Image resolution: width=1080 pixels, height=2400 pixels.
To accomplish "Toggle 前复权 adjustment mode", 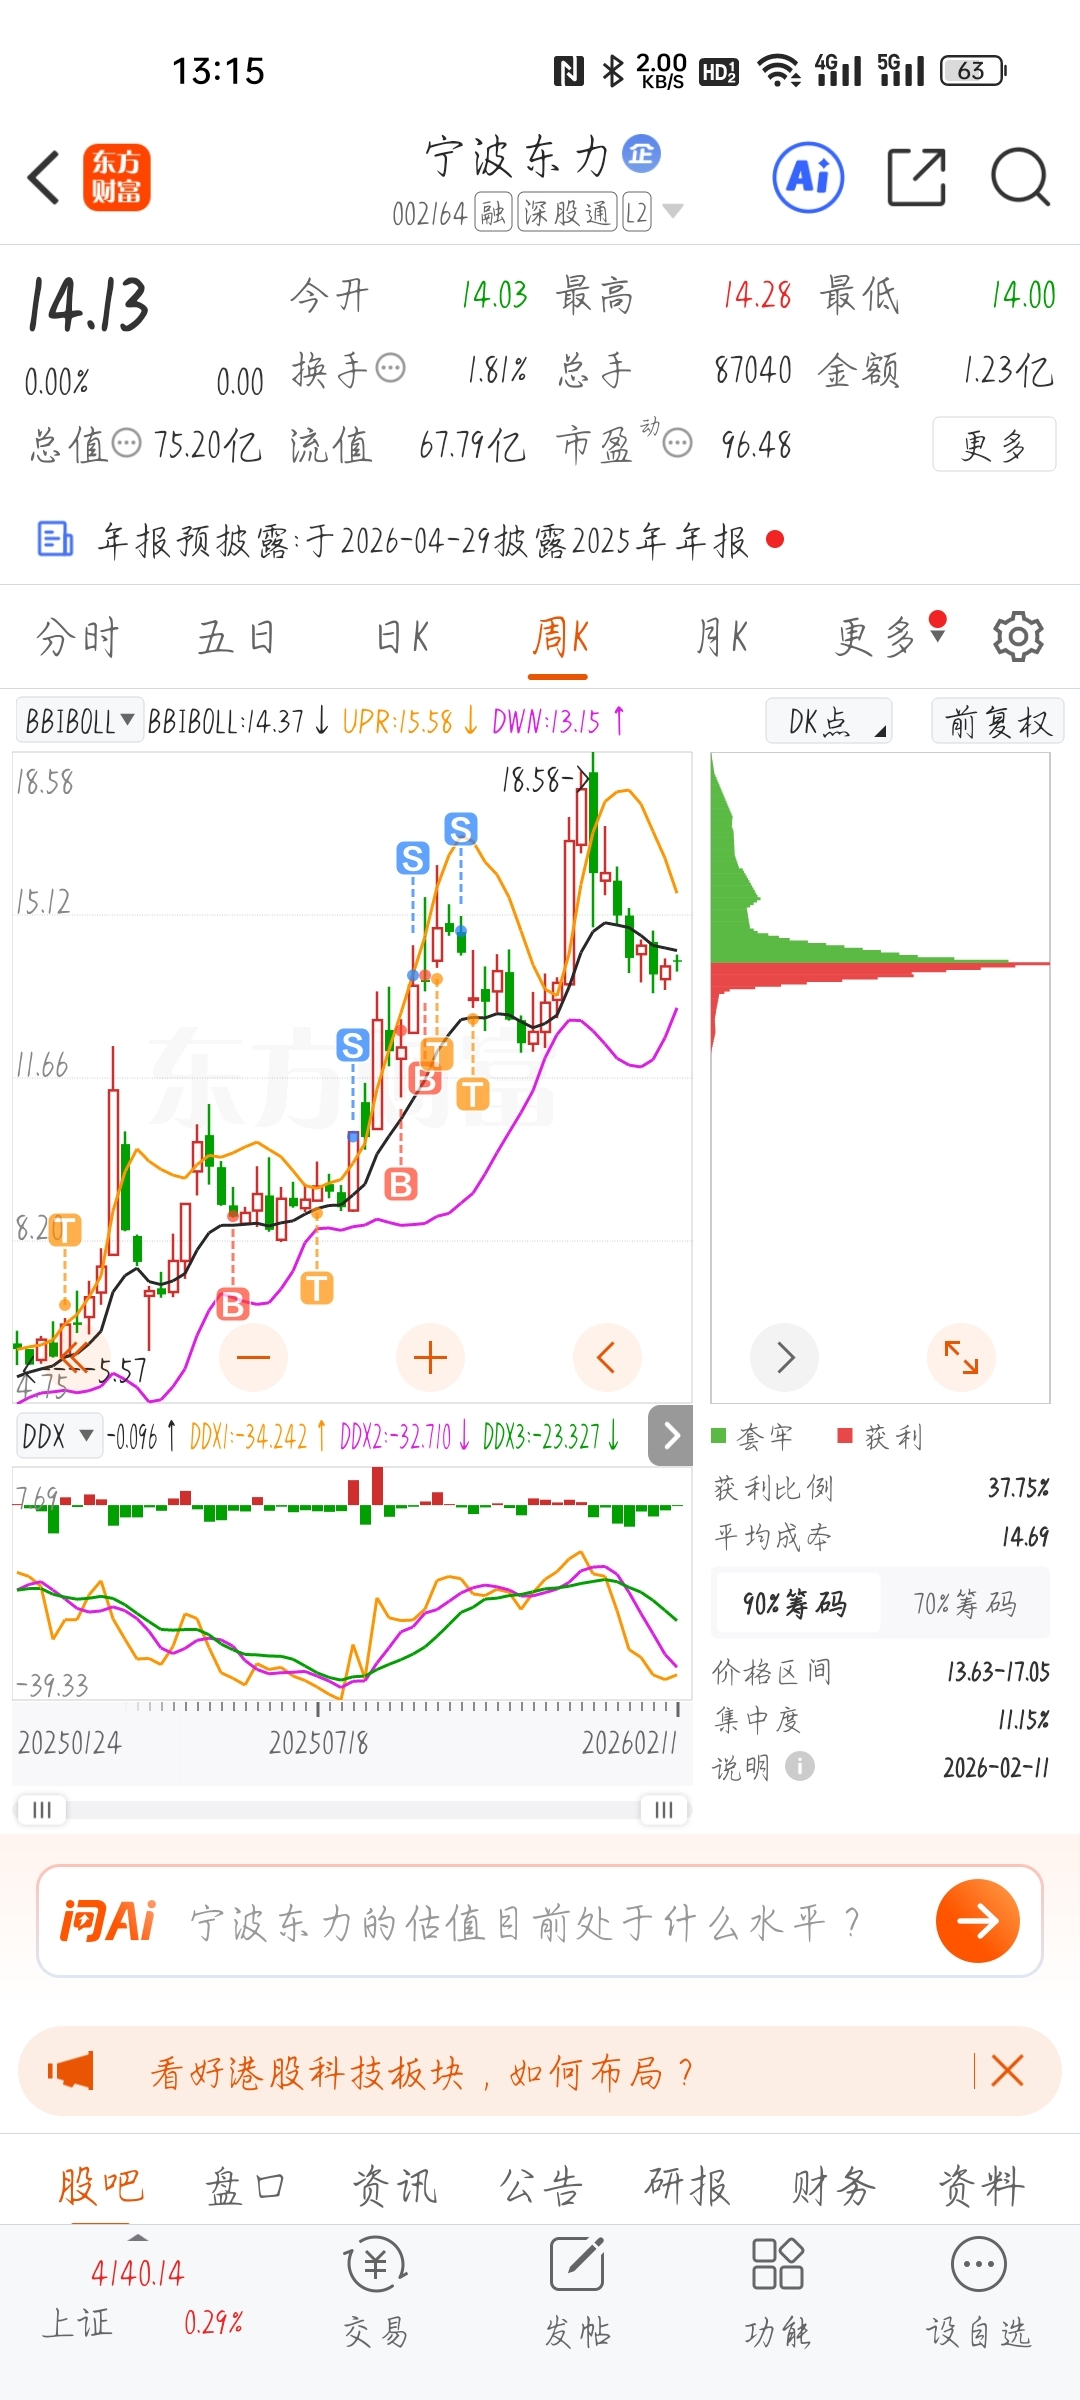I will coord(998,721).
